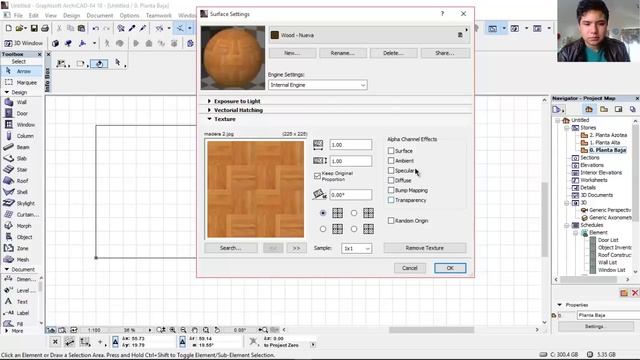Viewport: 640px width, 360px height.
Task: Select the Zone tool
Action: pos(21,248)
